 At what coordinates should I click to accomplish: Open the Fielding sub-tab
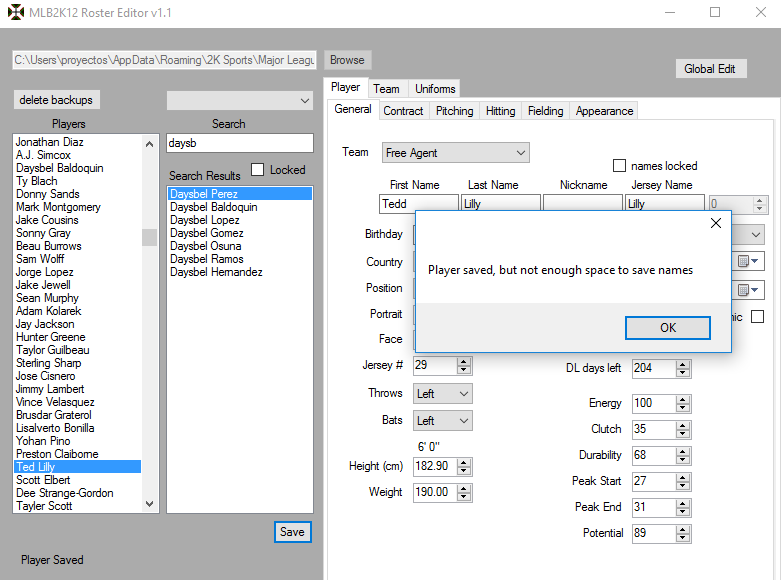545,111
